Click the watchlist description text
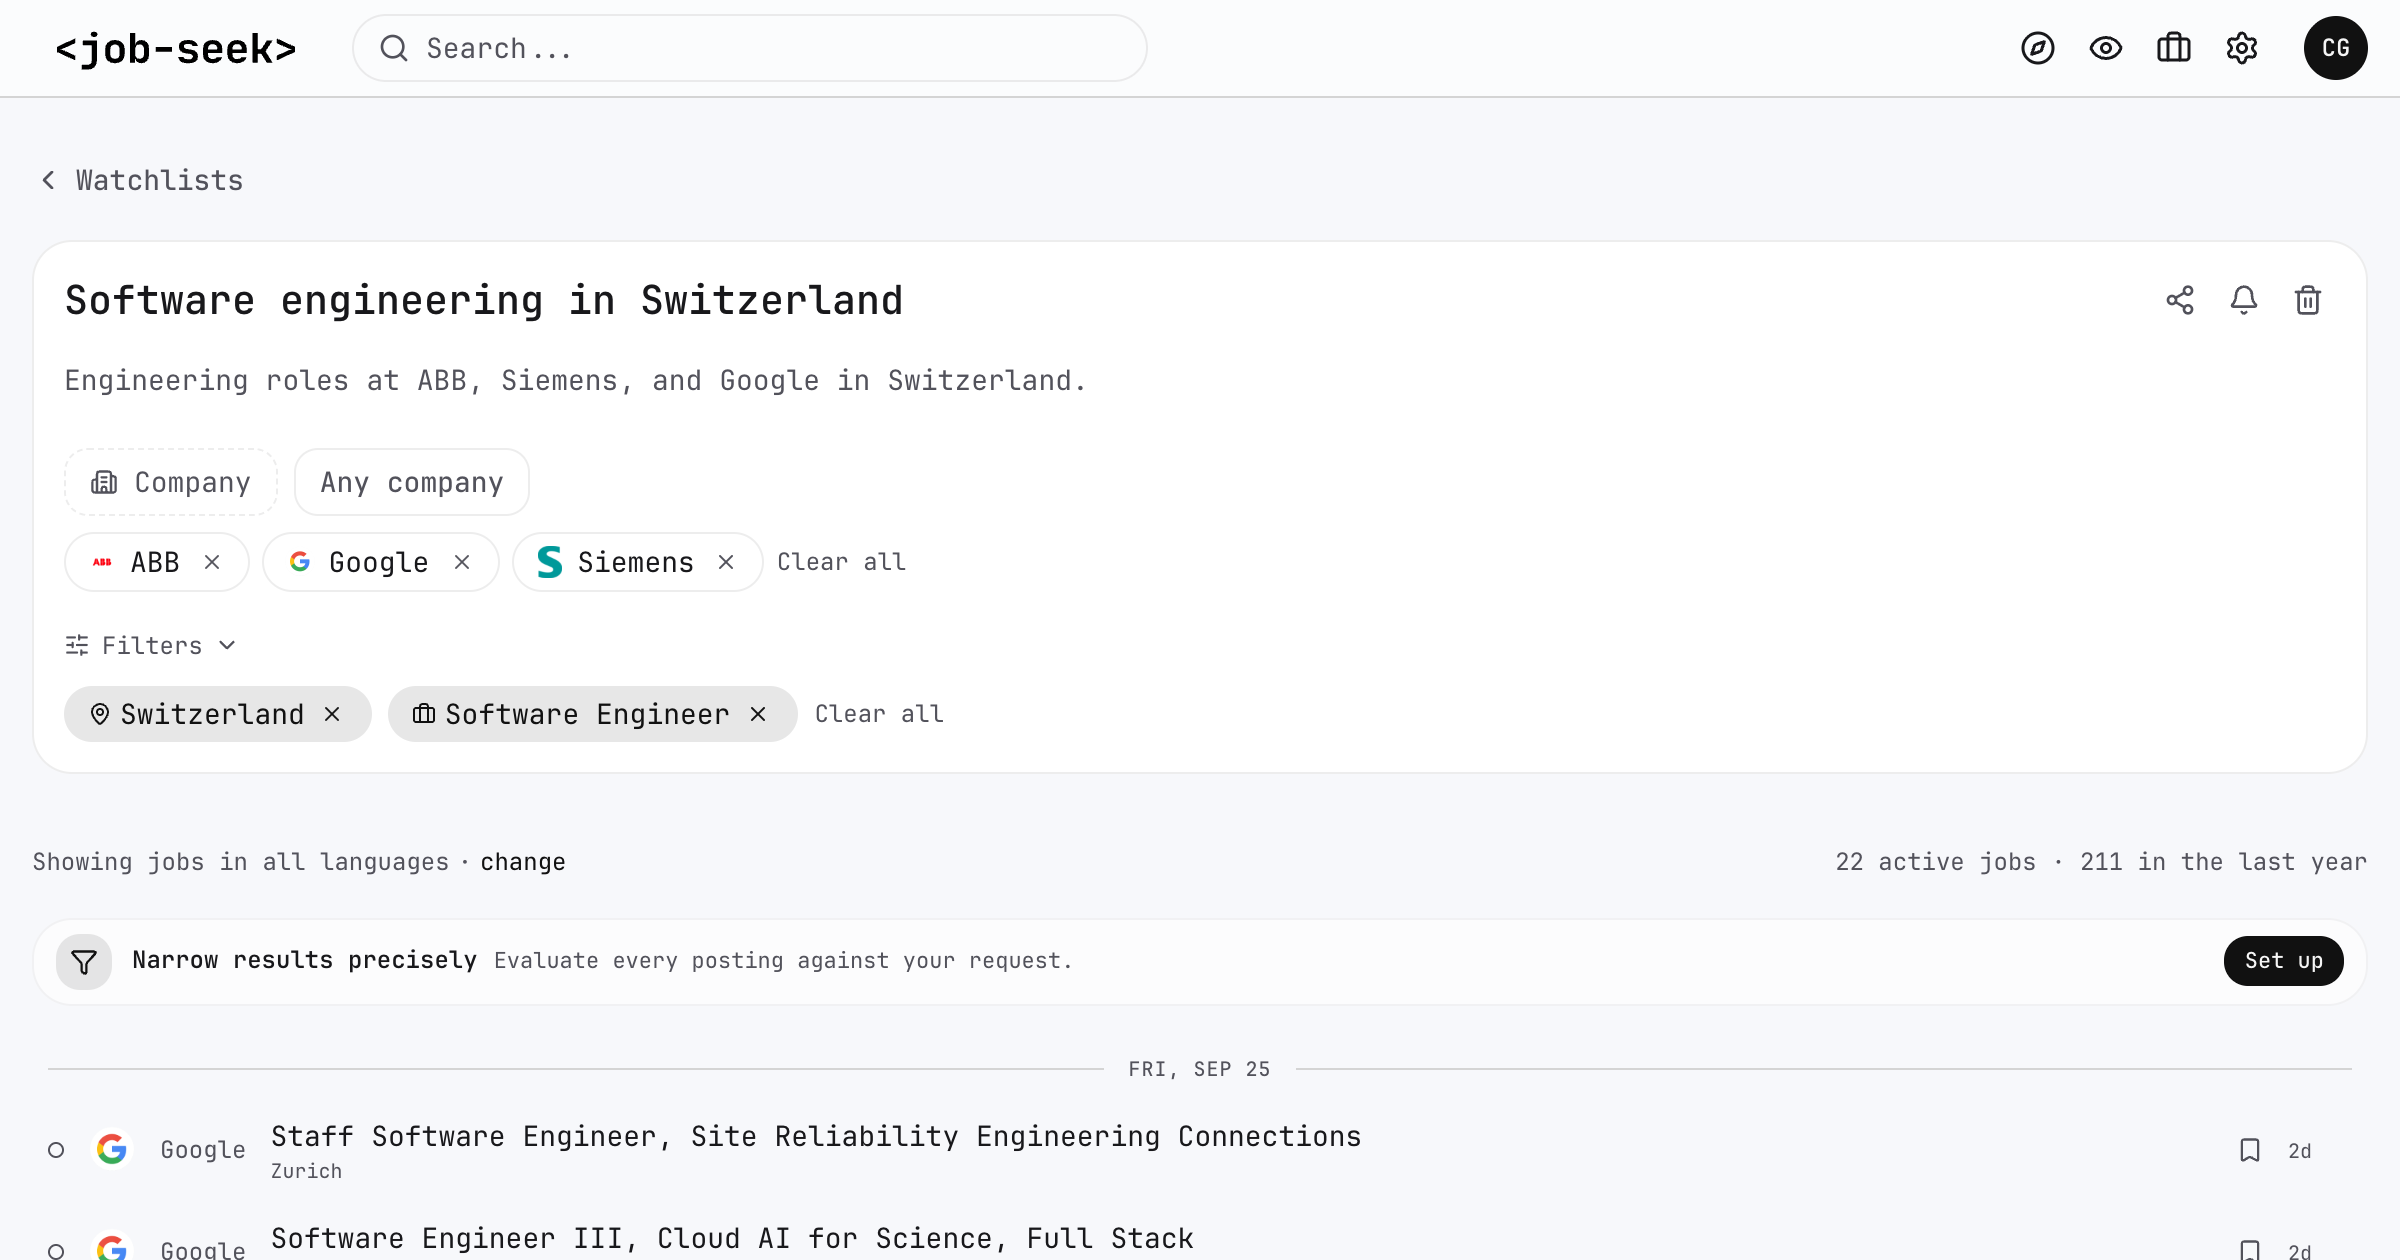 click(576, 381)
